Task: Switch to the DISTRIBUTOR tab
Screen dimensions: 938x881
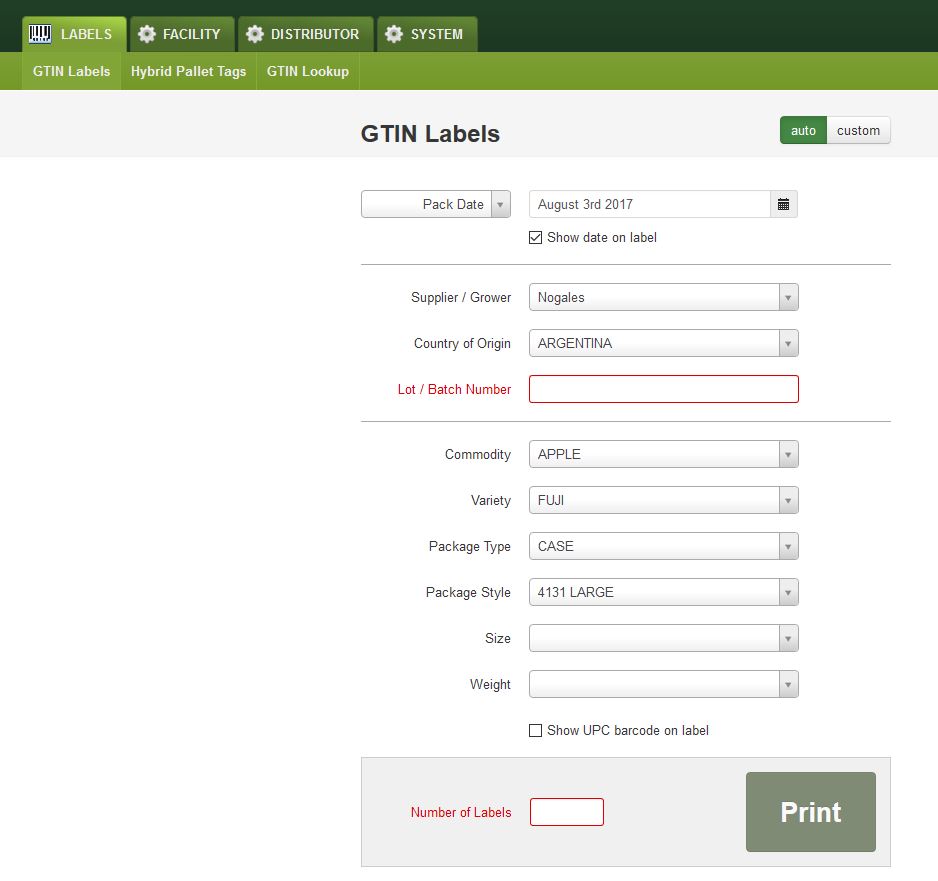Action: pyautogui.click(x=306, y=34)
